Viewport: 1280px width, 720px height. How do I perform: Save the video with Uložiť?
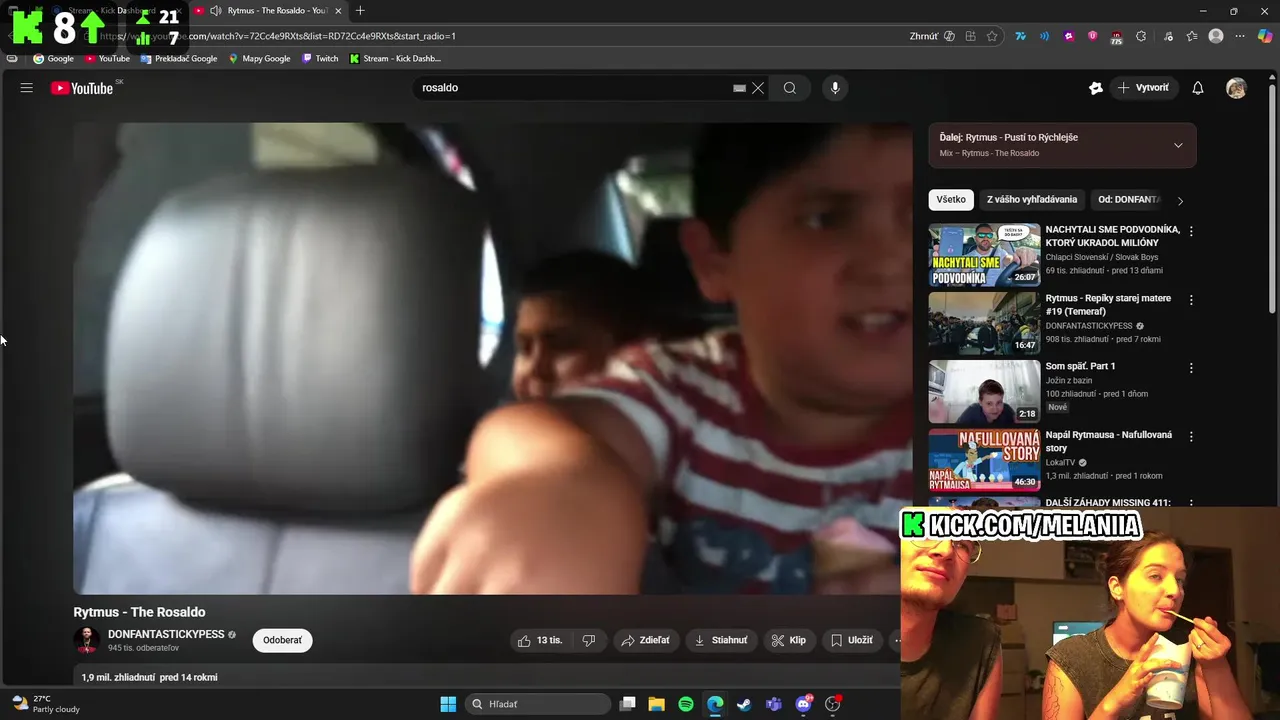(x=851, y=640)
